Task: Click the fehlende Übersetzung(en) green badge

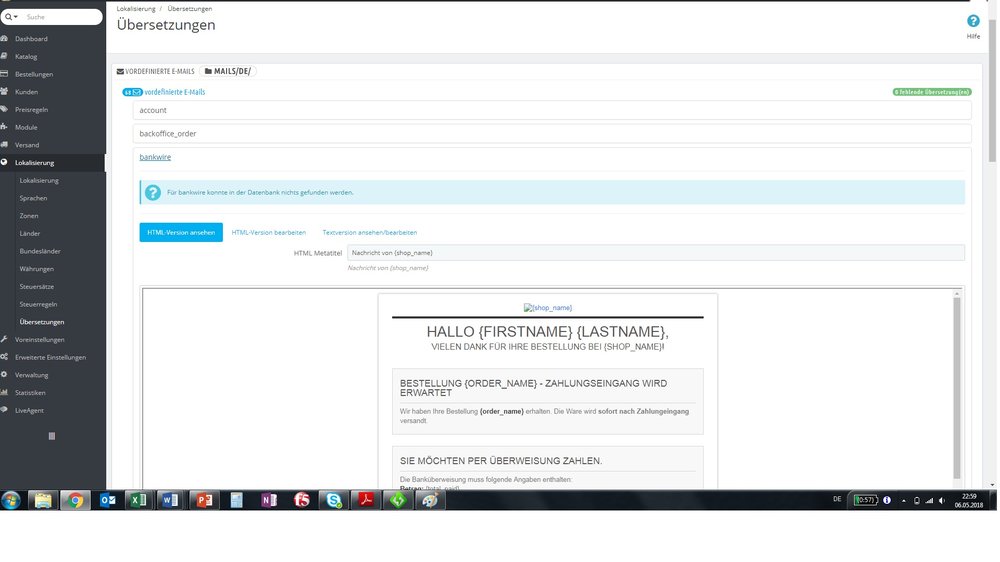Action: [932, 92]
